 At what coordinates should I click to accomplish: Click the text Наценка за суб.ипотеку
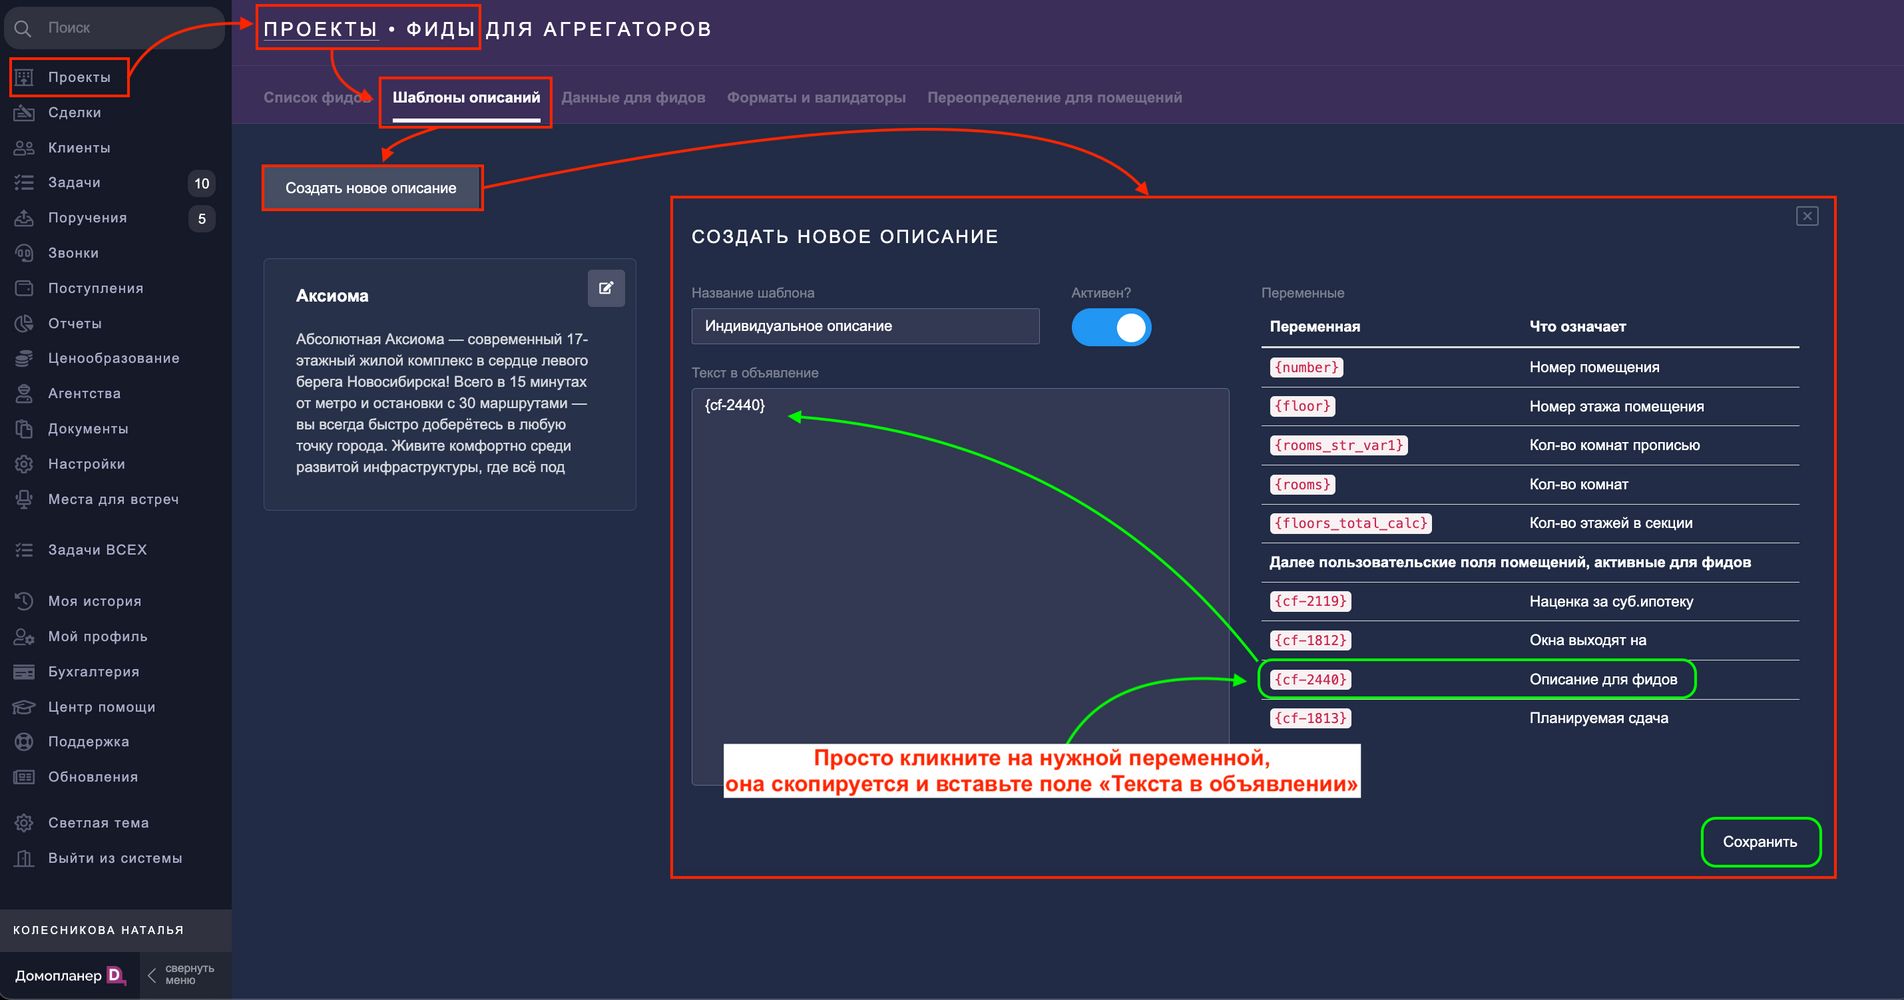(1611, 601)
